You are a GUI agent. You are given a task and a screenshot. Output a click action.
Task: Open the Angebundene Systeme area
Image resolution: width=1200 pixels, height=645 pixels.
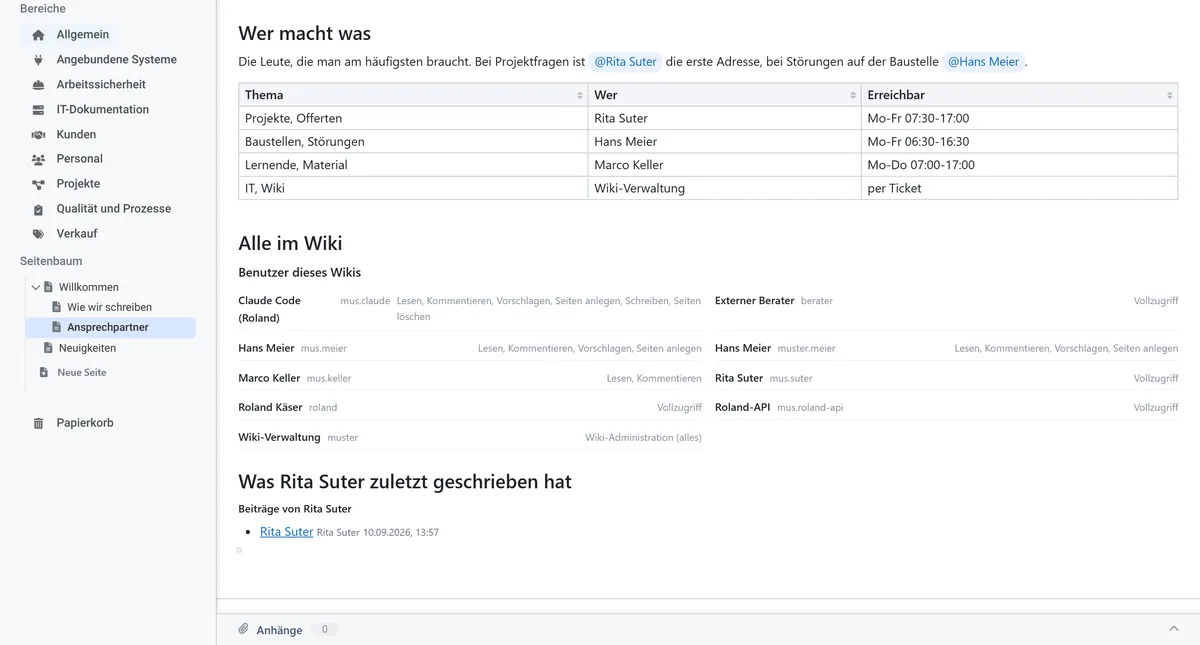pos(116,60)
